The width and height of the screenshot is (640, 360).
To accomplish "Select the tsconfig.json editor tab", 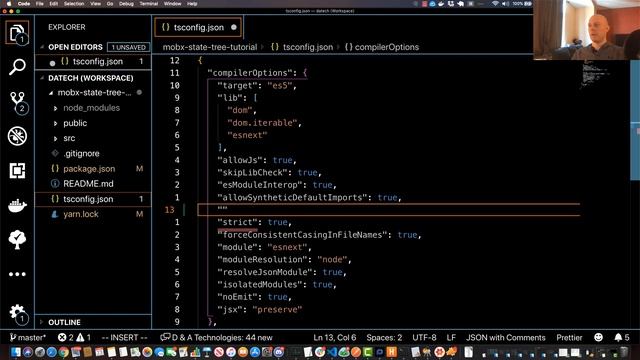I will pos(198,27).
